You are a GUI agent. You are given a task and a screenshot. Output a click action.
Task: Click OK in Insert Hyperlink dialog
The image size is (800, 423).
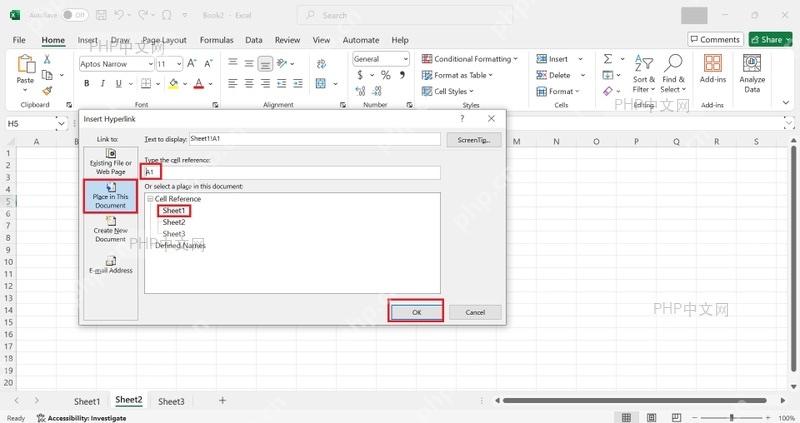416,312
